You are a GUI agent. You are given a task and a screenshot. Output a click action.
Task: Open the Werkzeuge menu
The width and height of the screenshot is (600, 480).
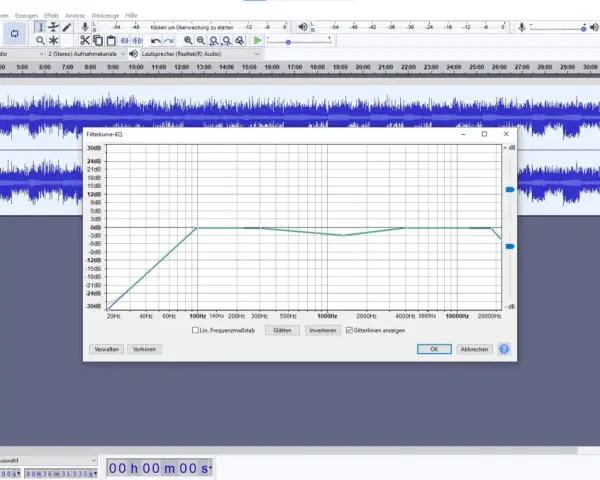pos(105,16)
